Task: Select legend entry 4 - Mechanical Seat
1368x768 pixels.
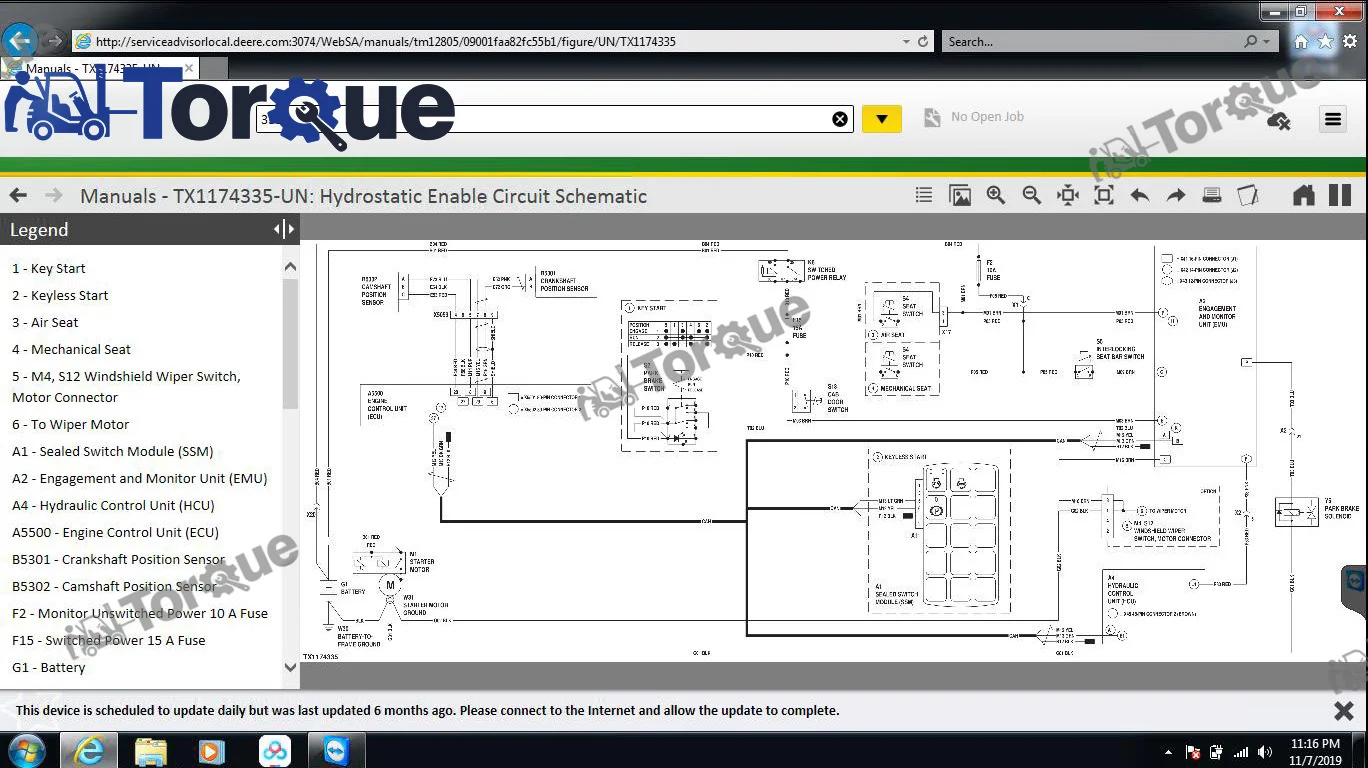Action: click(x=71, y=349)
